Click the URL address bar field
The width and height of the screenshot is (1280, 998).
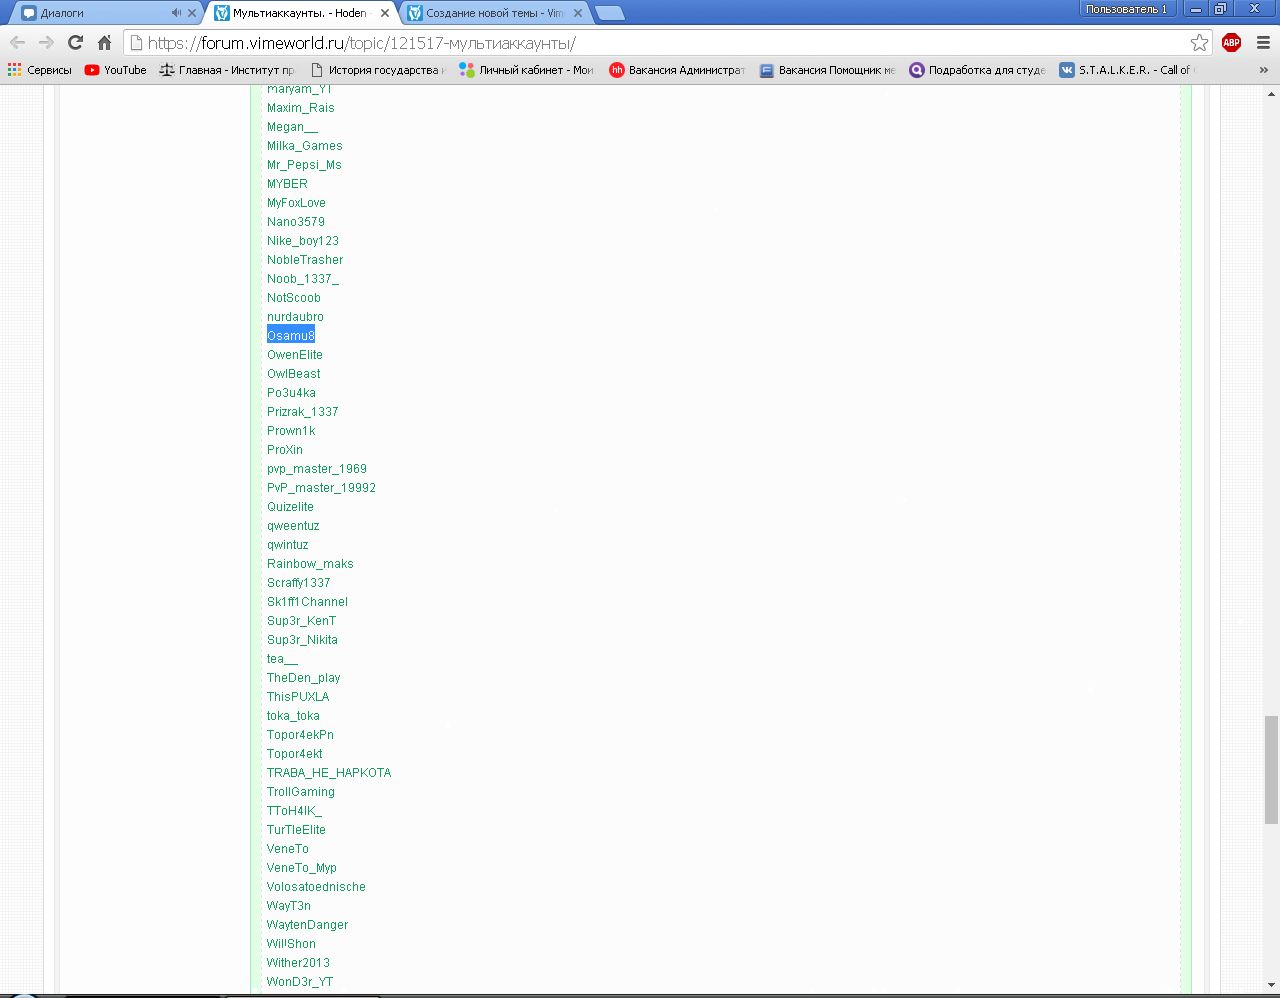pos(660,43)
